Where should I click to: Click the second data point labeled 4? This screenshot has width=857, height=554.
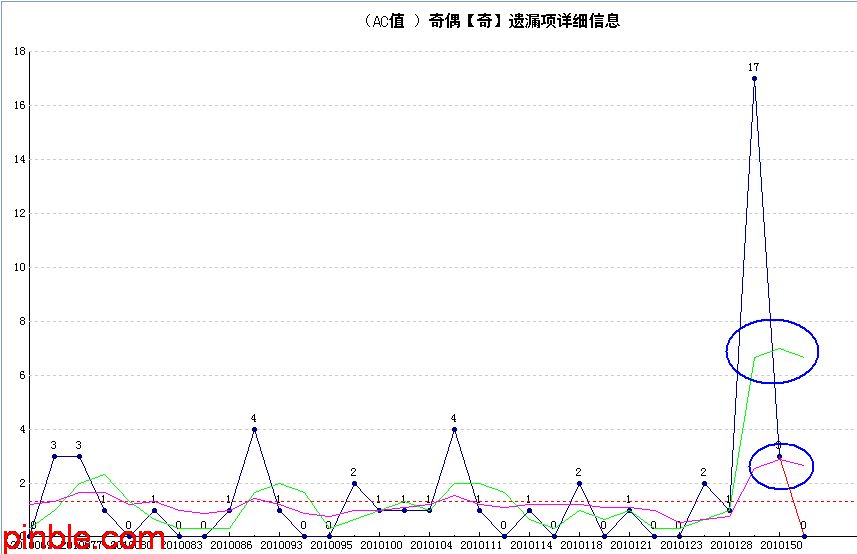[454, 429]
